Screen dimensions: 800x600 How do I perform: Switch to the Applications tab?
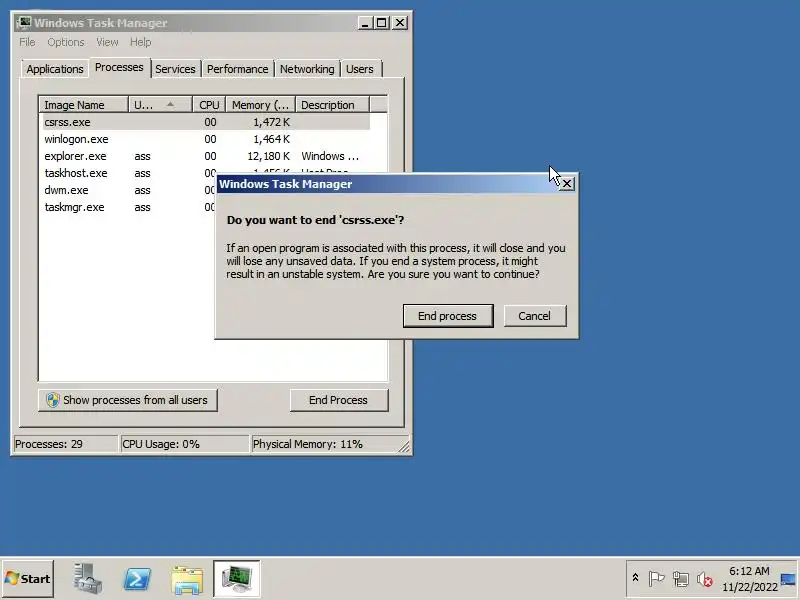tap(55, 69)
